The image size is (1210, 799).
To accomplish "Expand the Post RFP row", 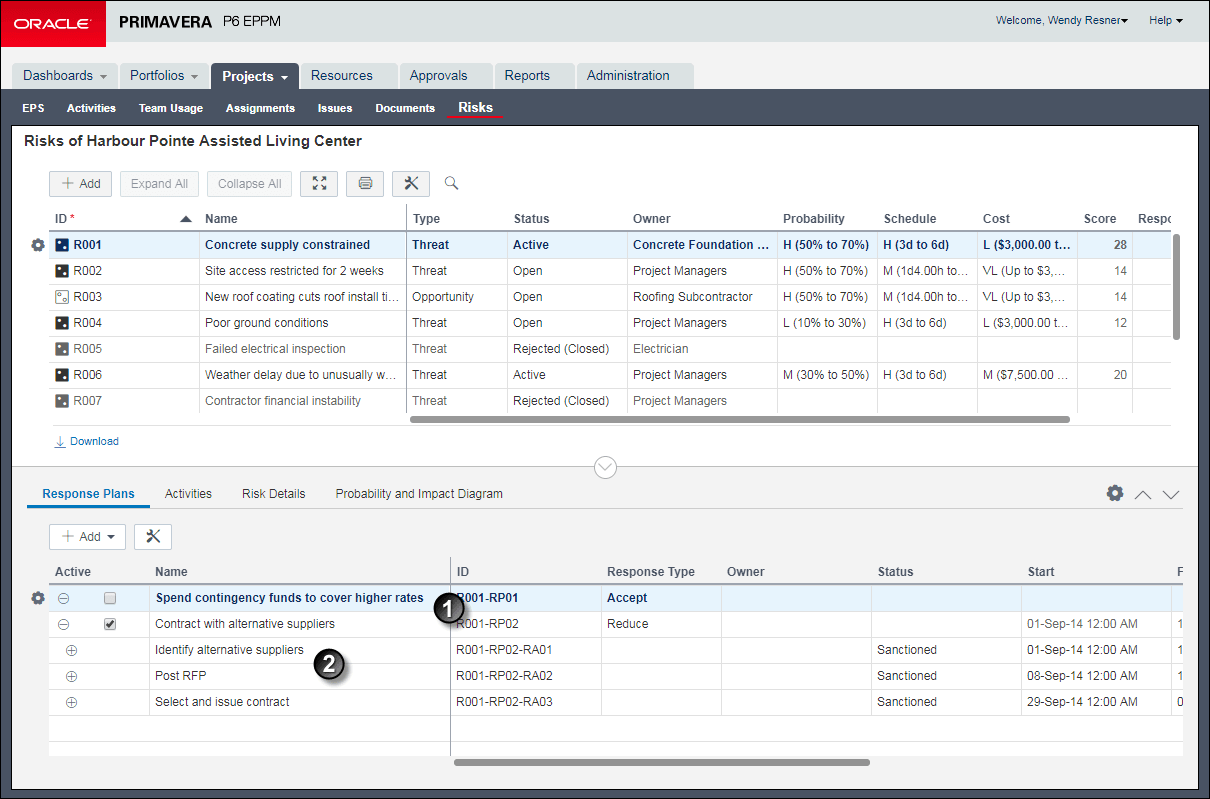I will [71, 676].
